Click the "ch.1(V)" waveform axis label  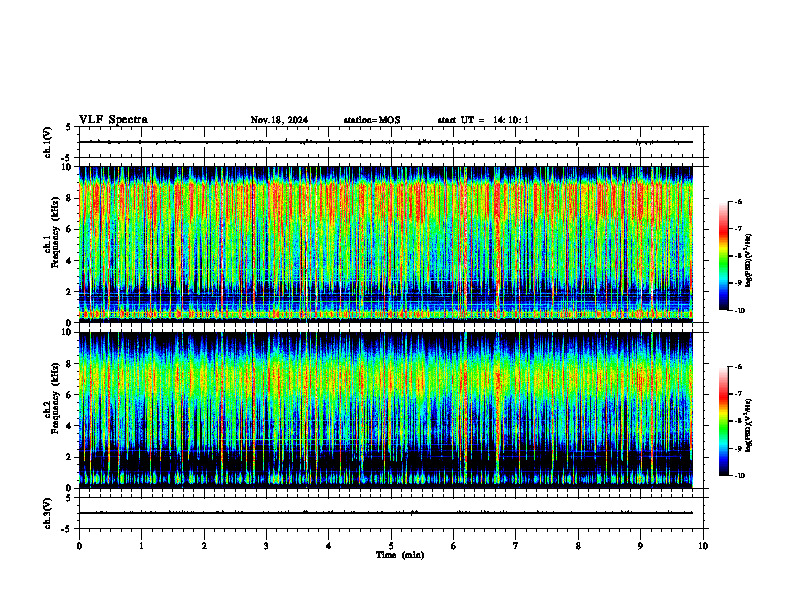[x=47, y=142]
